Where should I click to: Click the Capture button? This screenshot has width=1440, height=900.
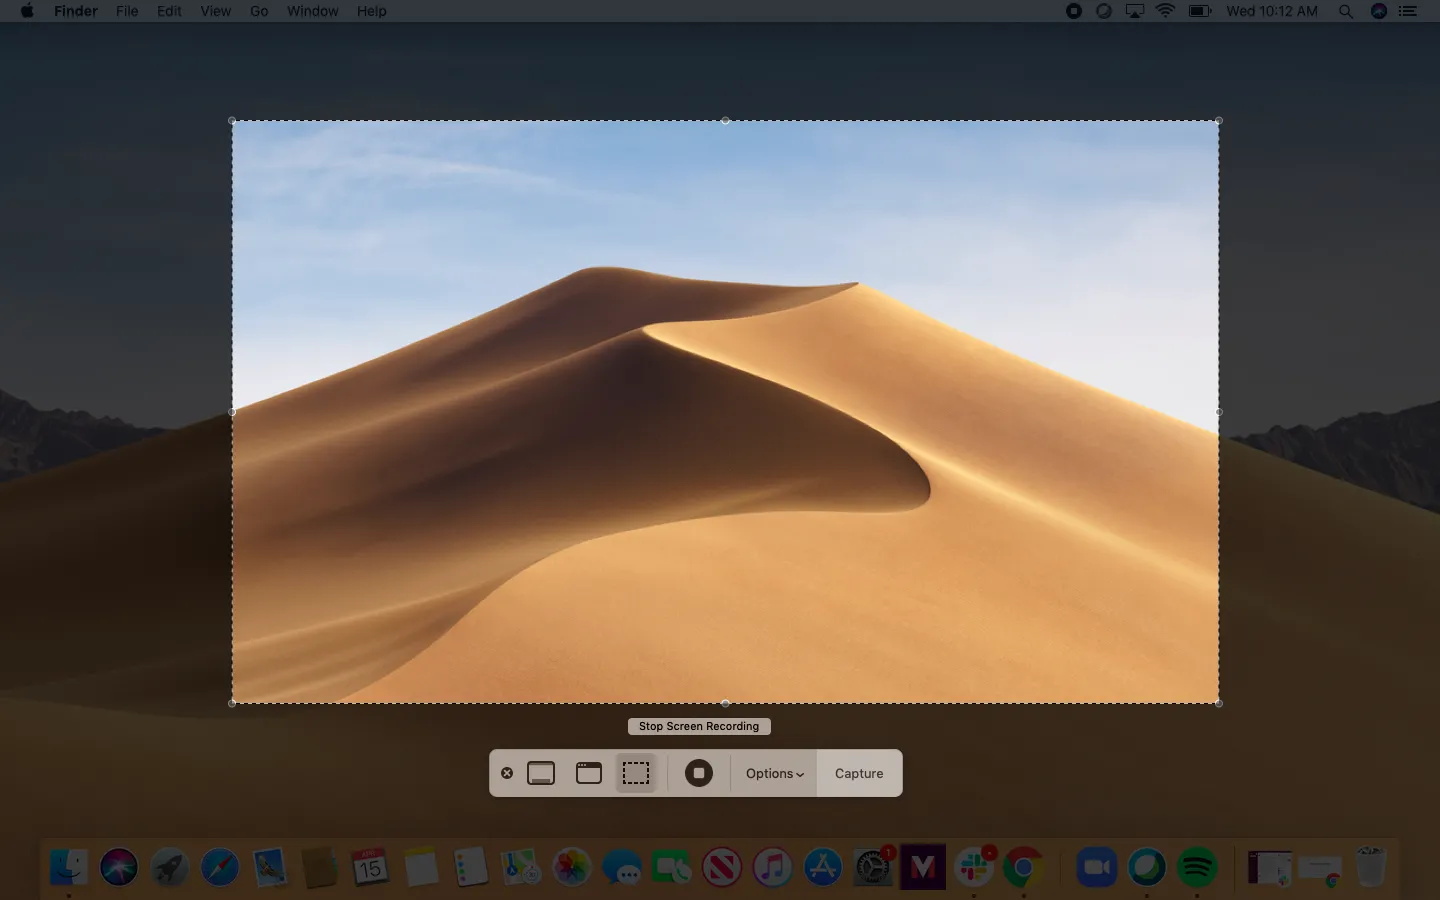point(859,773)
